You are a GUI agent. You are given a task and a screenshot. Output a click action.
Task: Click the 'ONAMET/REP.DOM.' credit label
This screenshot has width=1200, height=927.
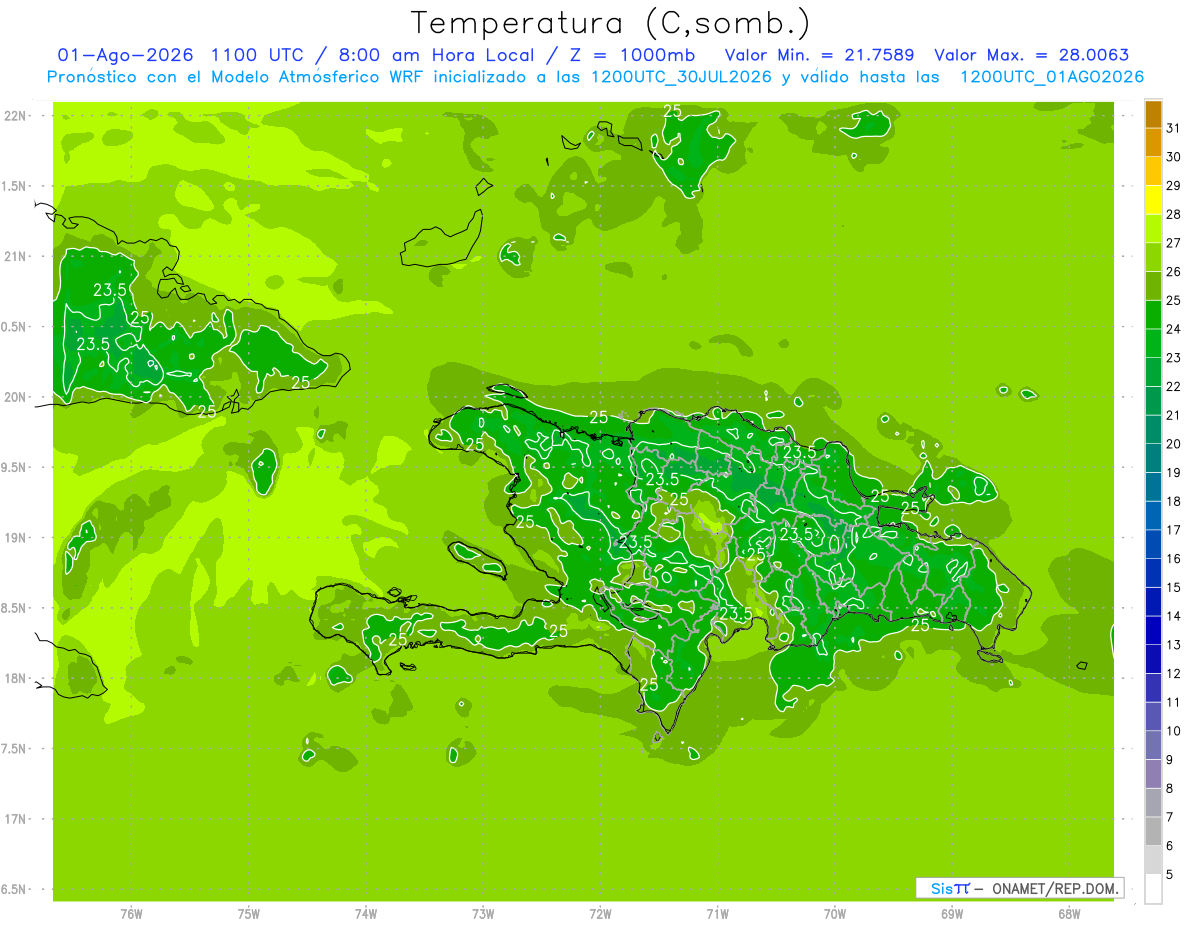1056,888
